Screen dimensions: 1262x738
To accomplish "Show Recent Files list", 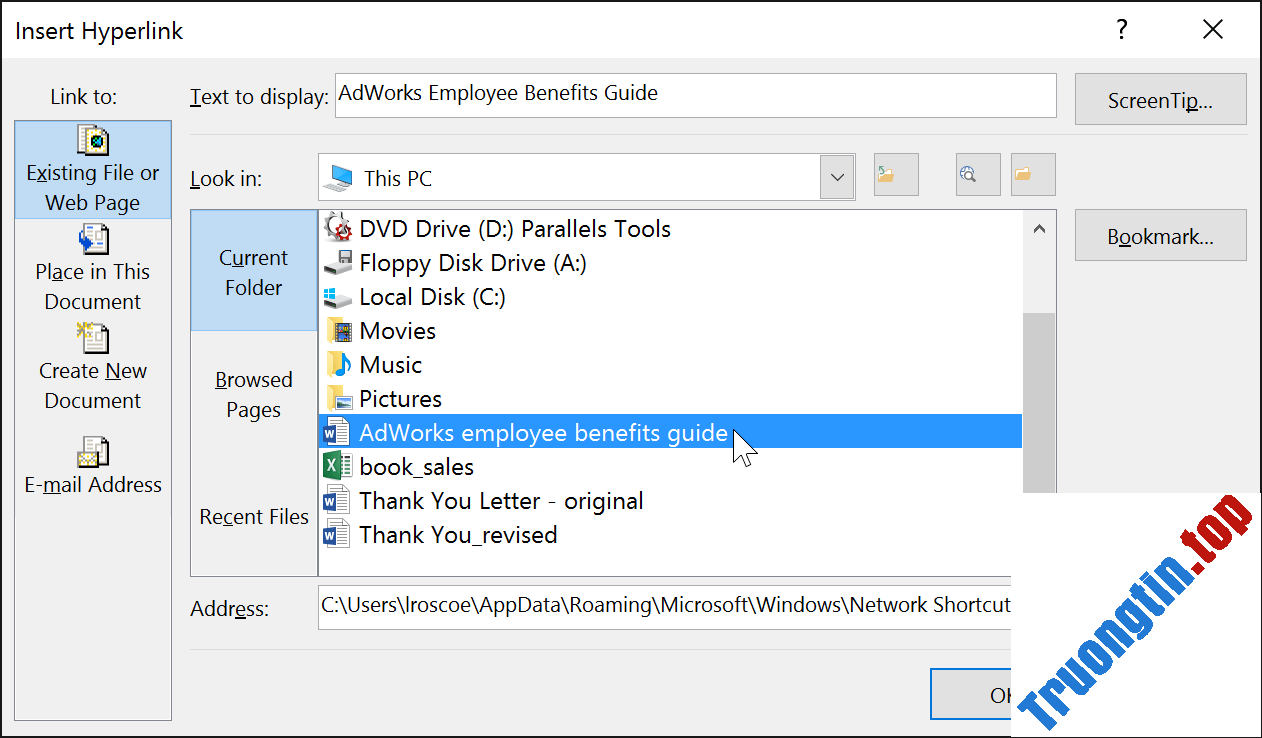I will click(253, 516).
